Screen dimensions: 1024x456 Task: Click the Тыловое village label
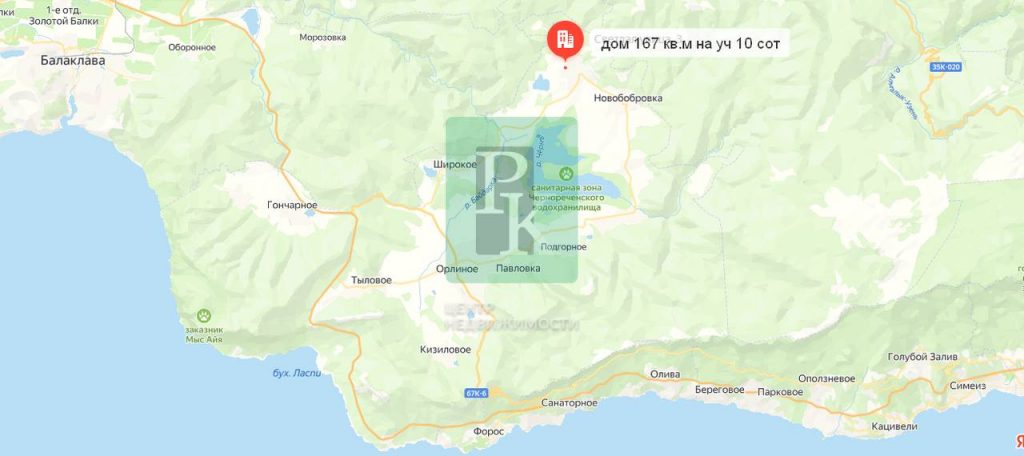(371, 280)
